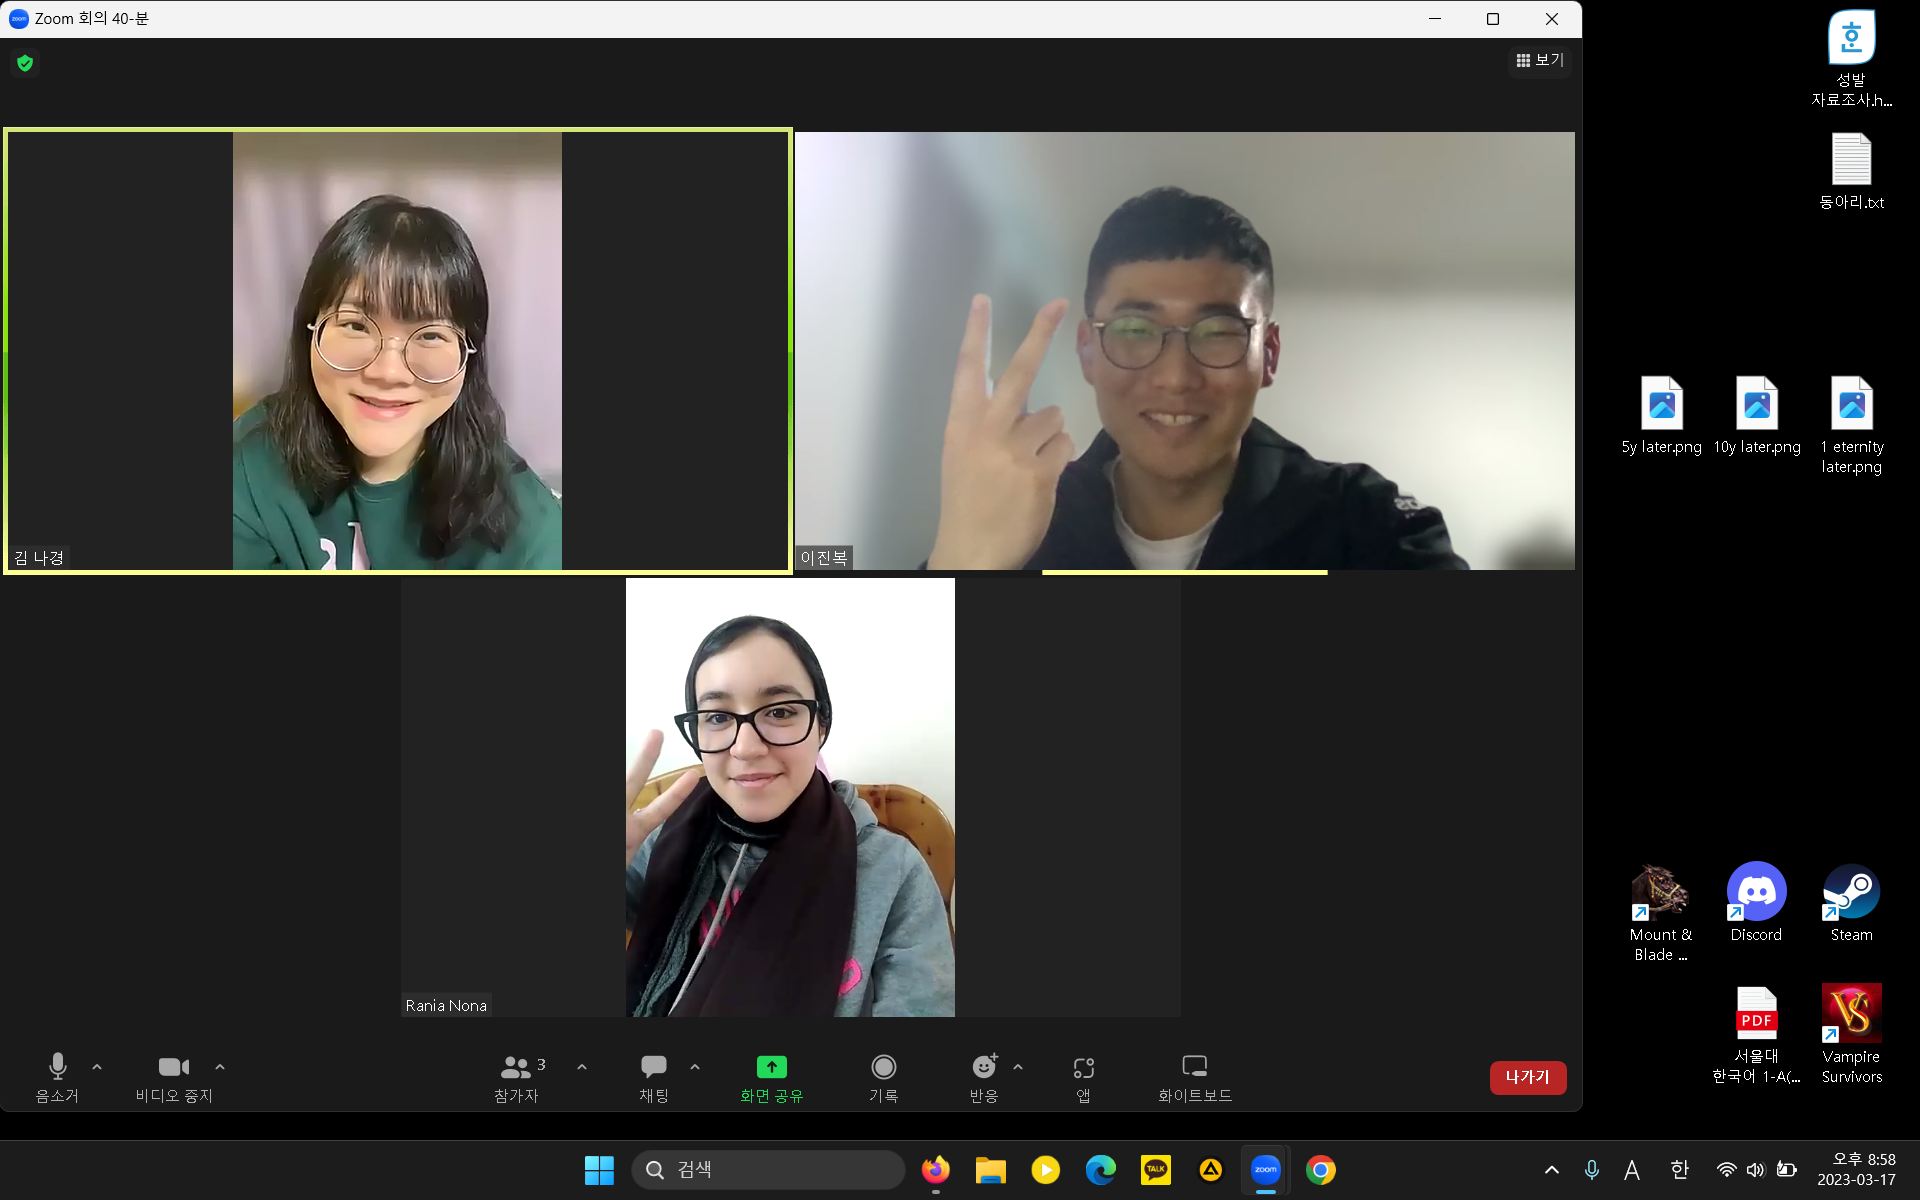The height and width of the screenshot is (1200, 1920).
Task: Select 동아리.txt file on desktop
Action: click(x=1851, y=171)
